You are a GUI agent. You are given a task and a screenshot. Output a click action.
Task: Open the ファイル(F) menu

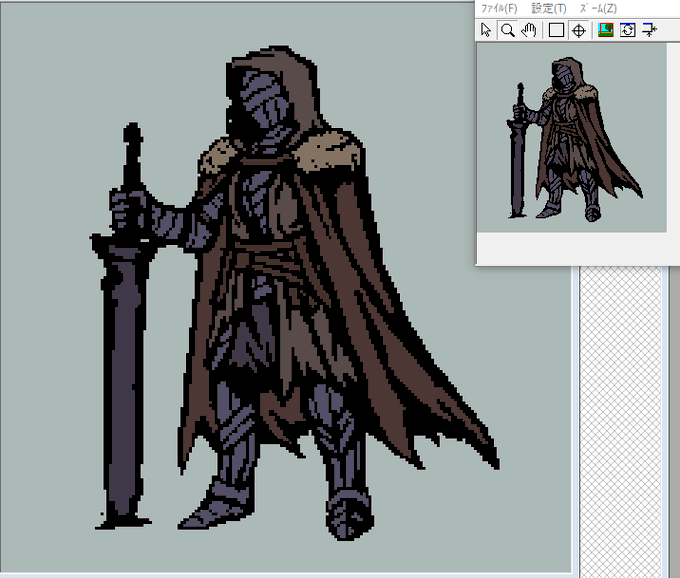pos(499,8)
